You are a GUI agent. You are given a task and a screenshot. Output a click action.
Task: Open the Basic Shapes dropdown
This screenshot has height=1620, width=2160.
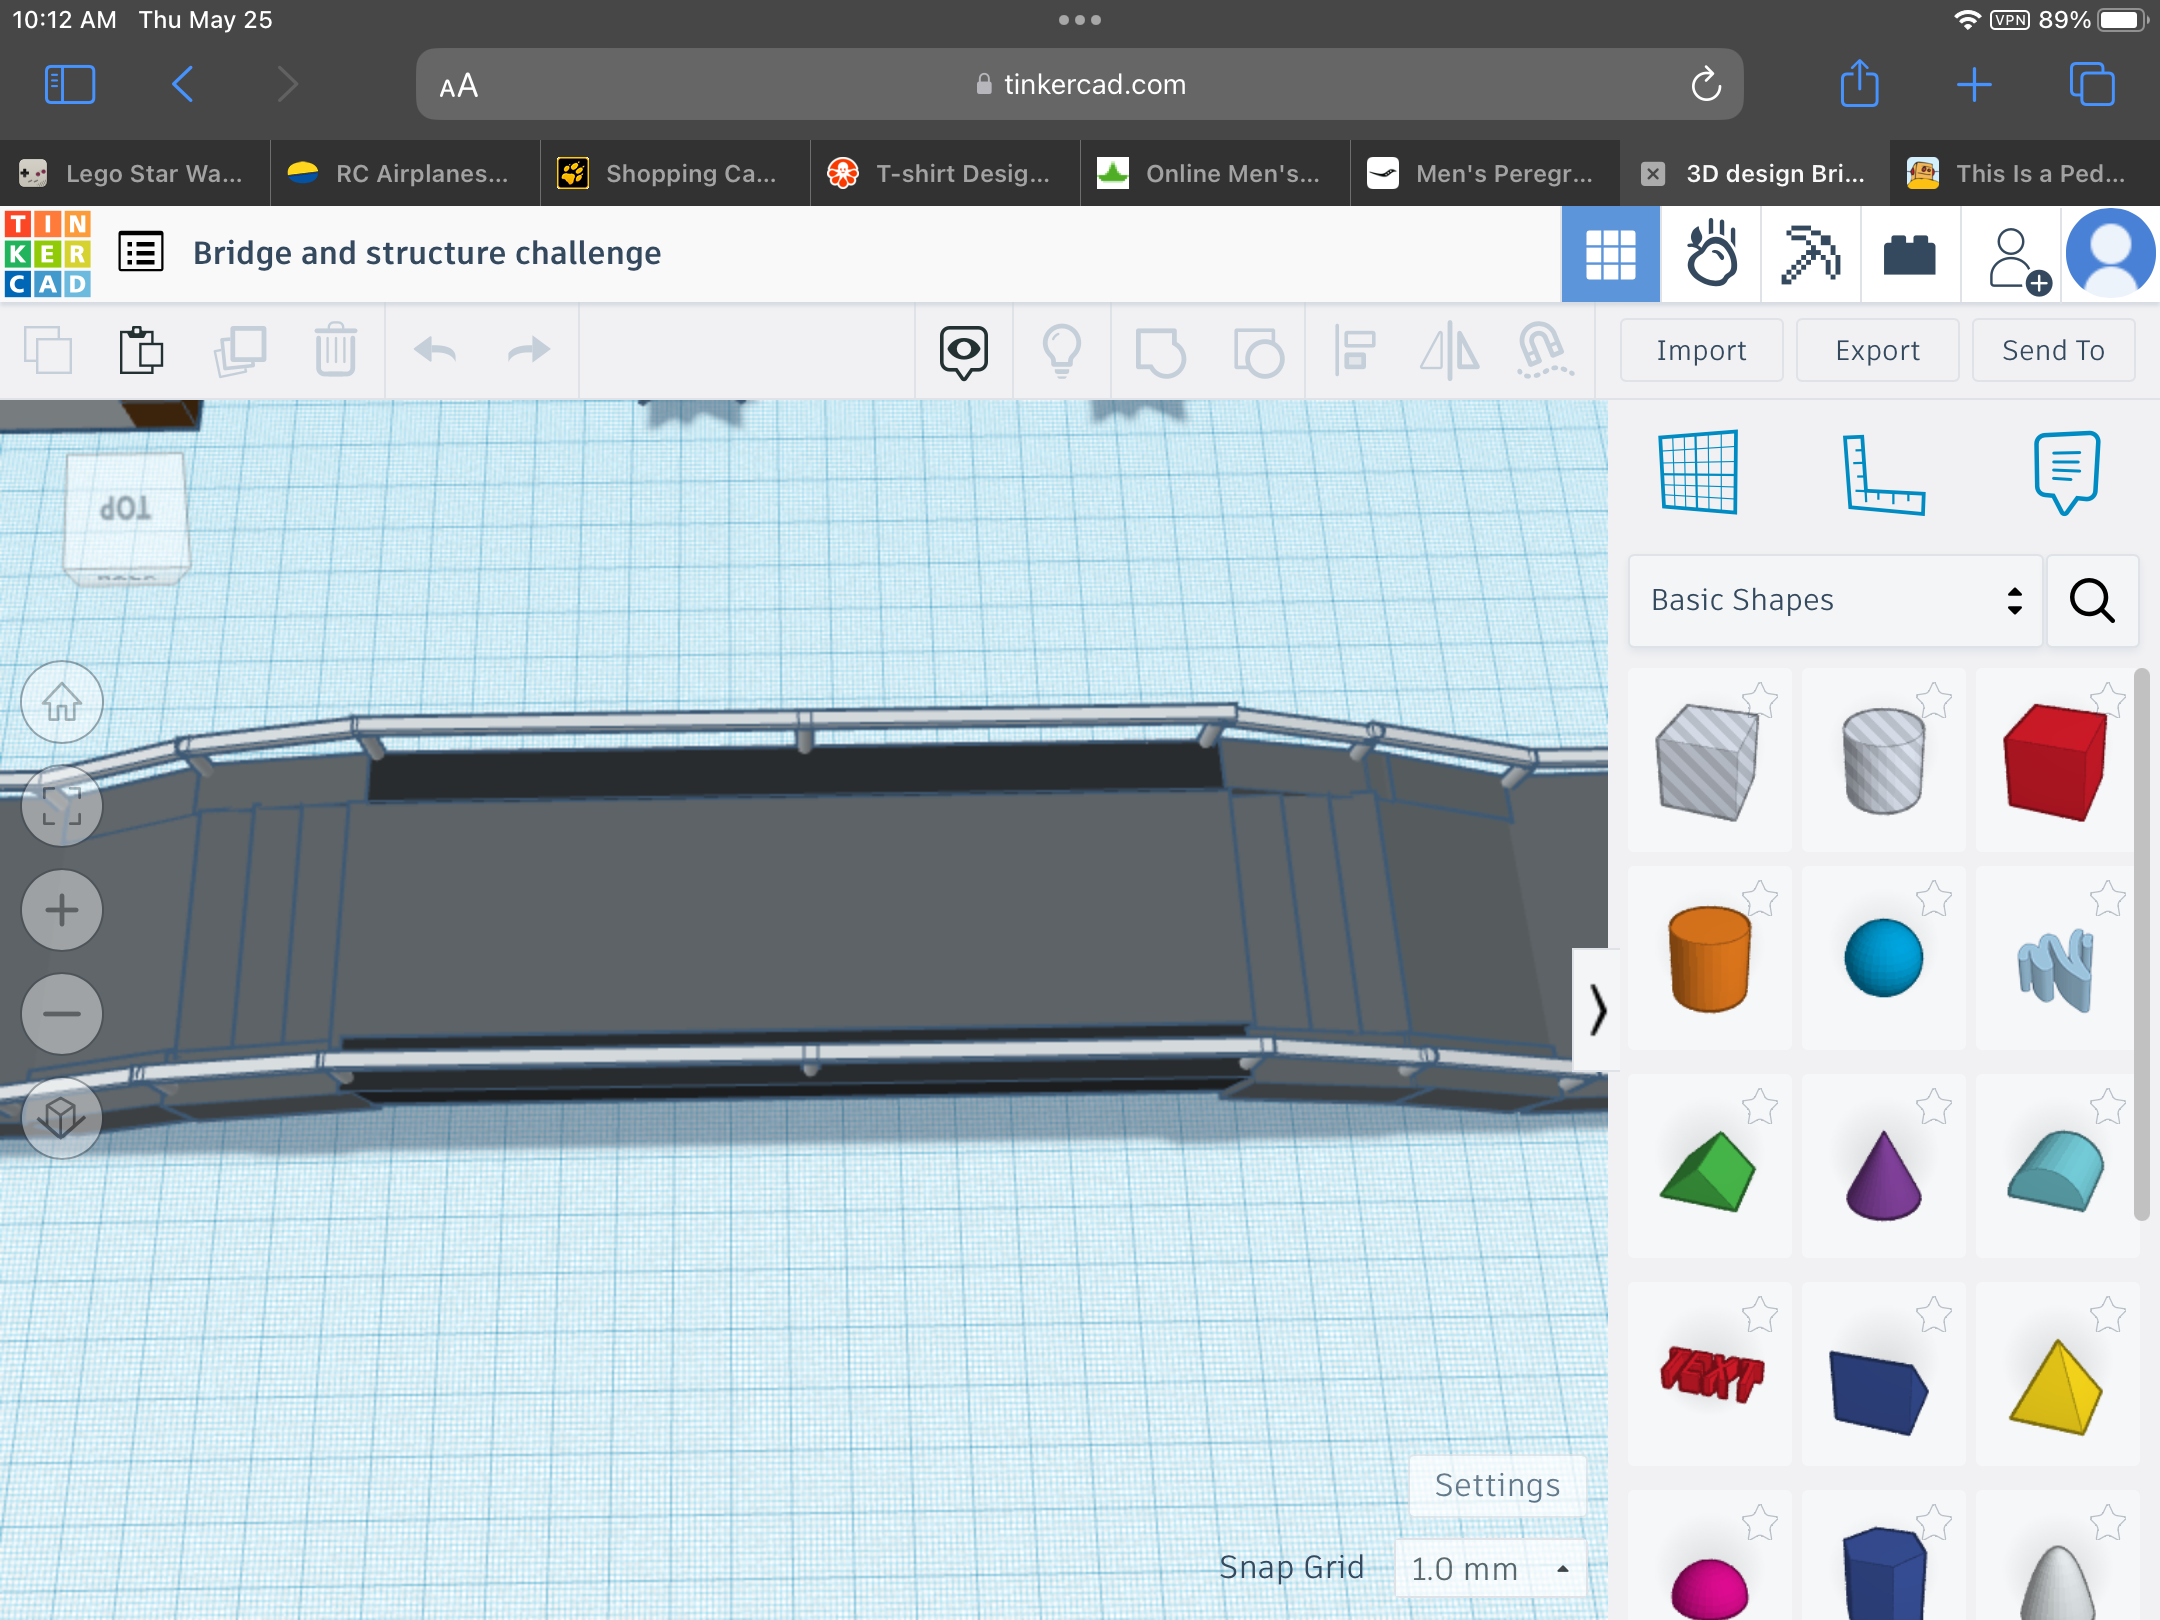pyautogui.click(x=1835, y=600)
